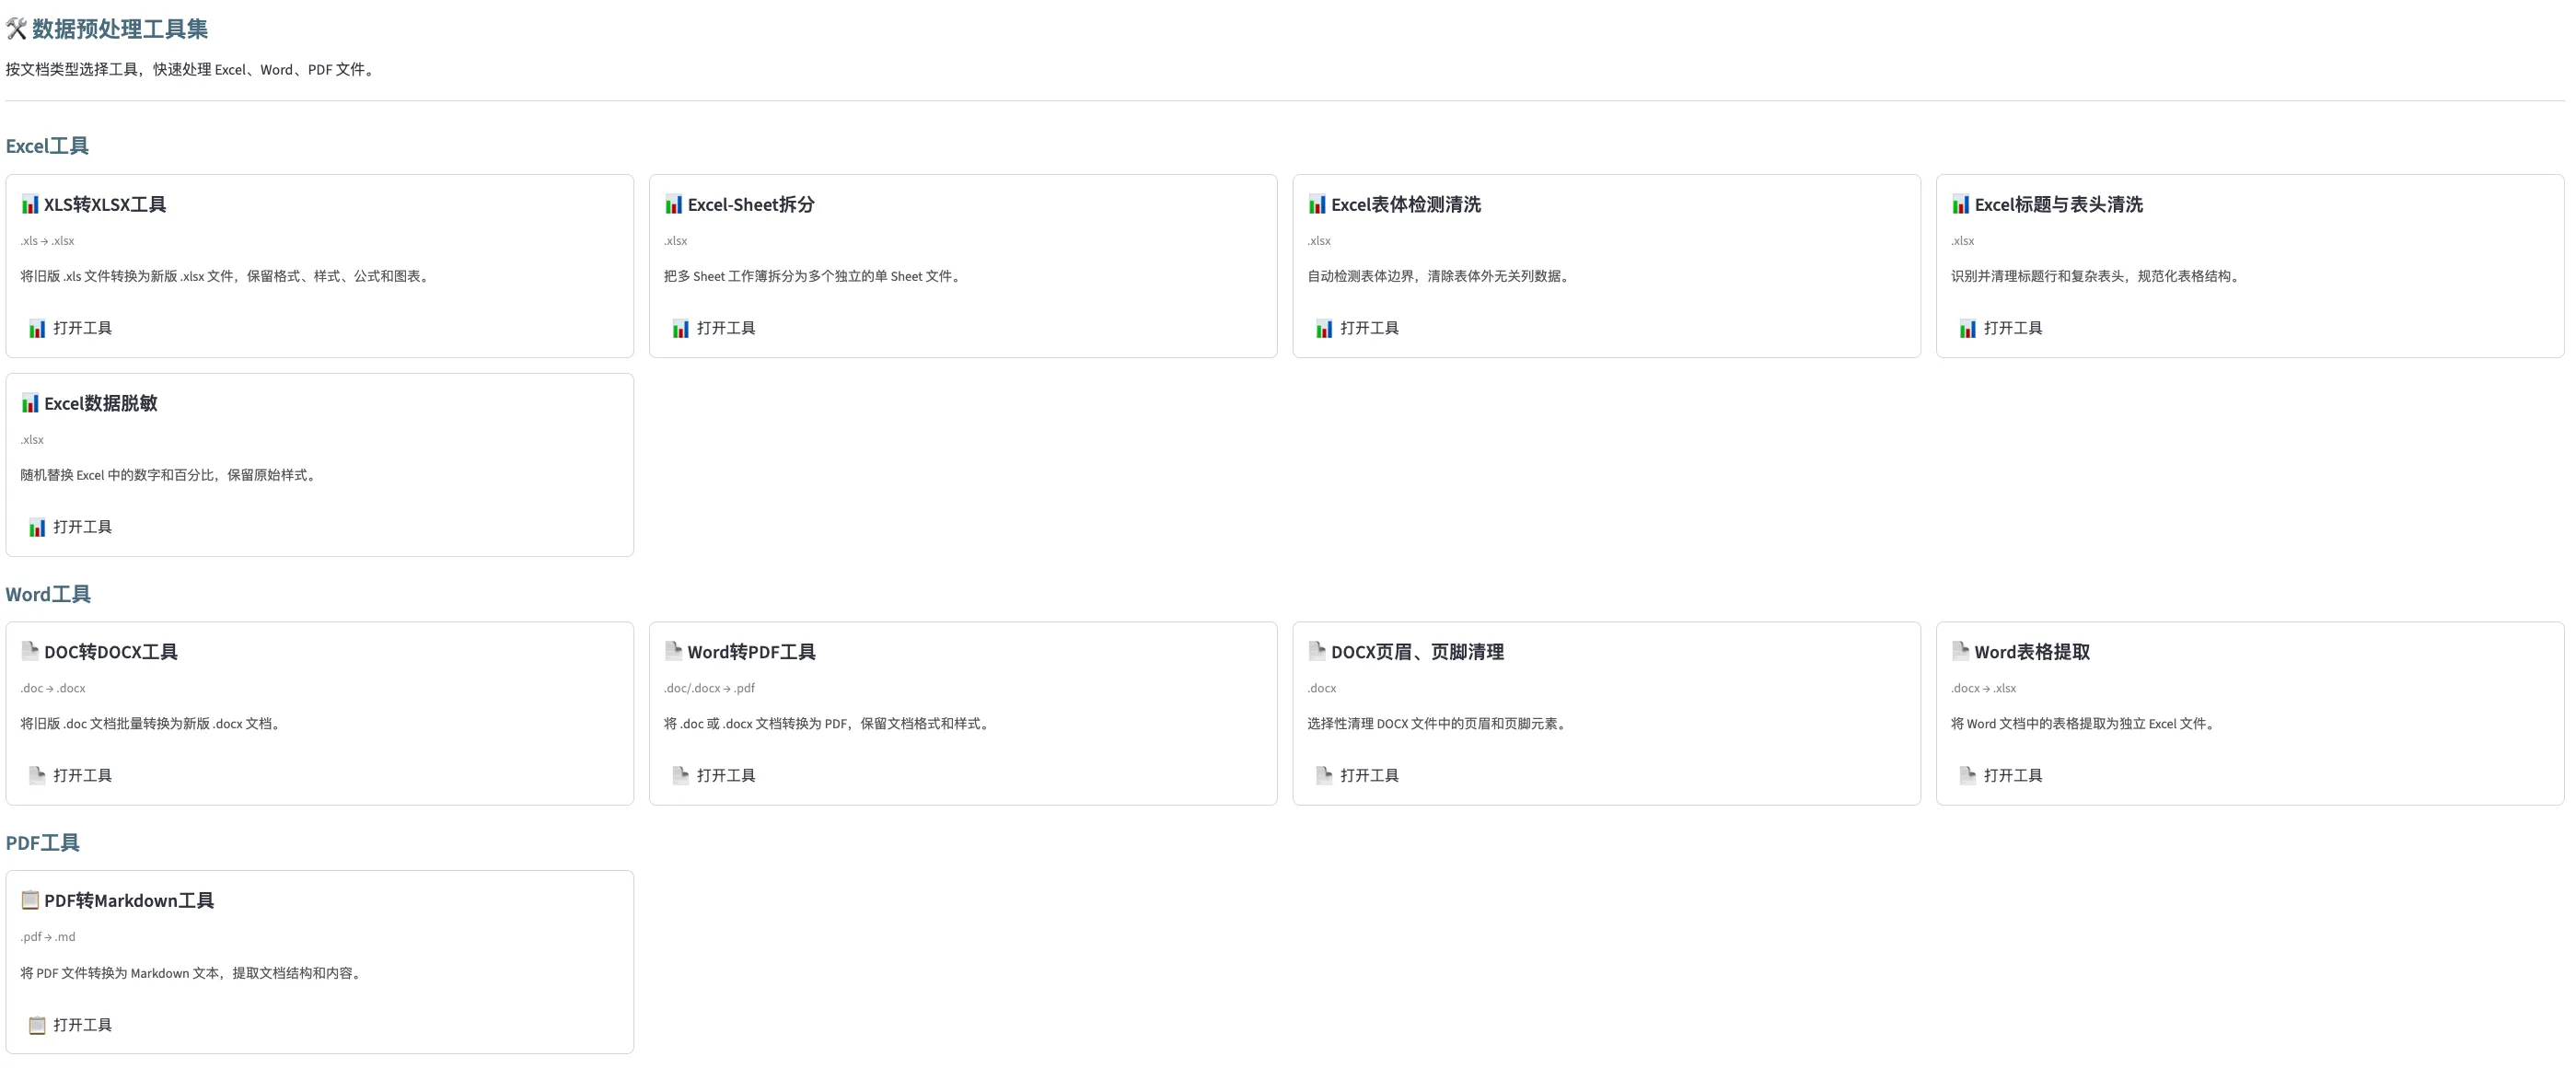This screenshot has width=2576, height=1068.
Task: Open Excel标题与表头清洗 tool via 打开工具
Action: 2001,328
